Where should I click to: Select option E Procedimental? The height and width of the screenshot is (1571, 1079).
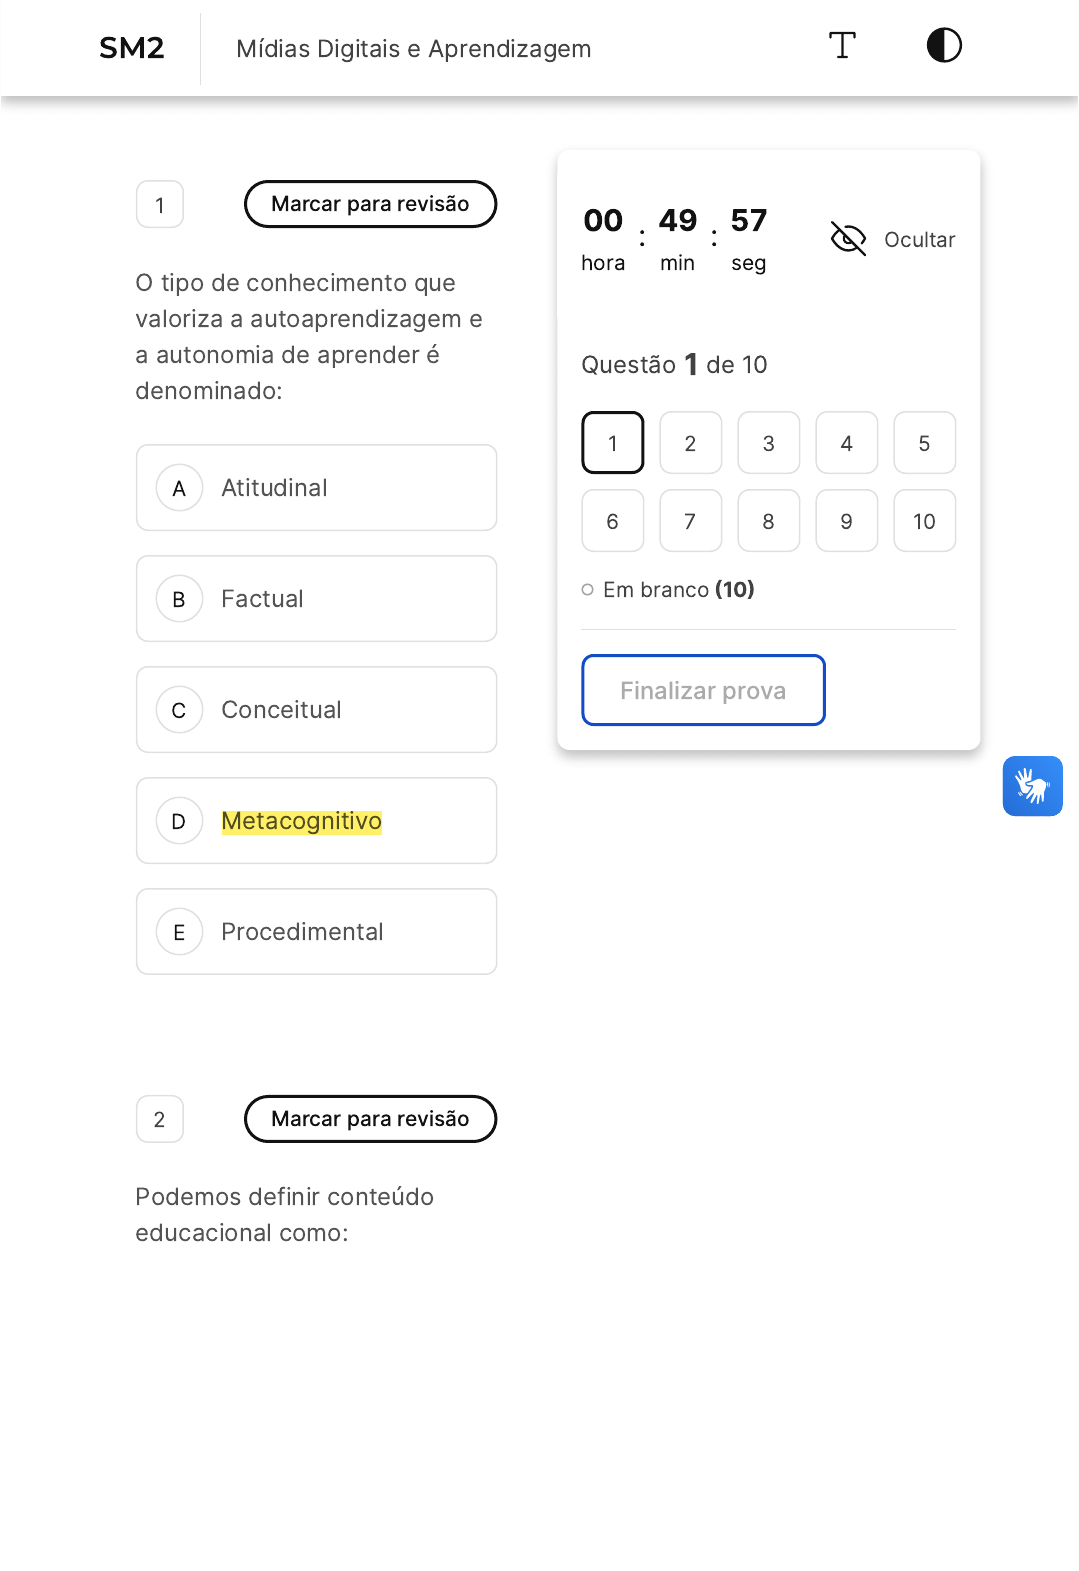[316, 932]
